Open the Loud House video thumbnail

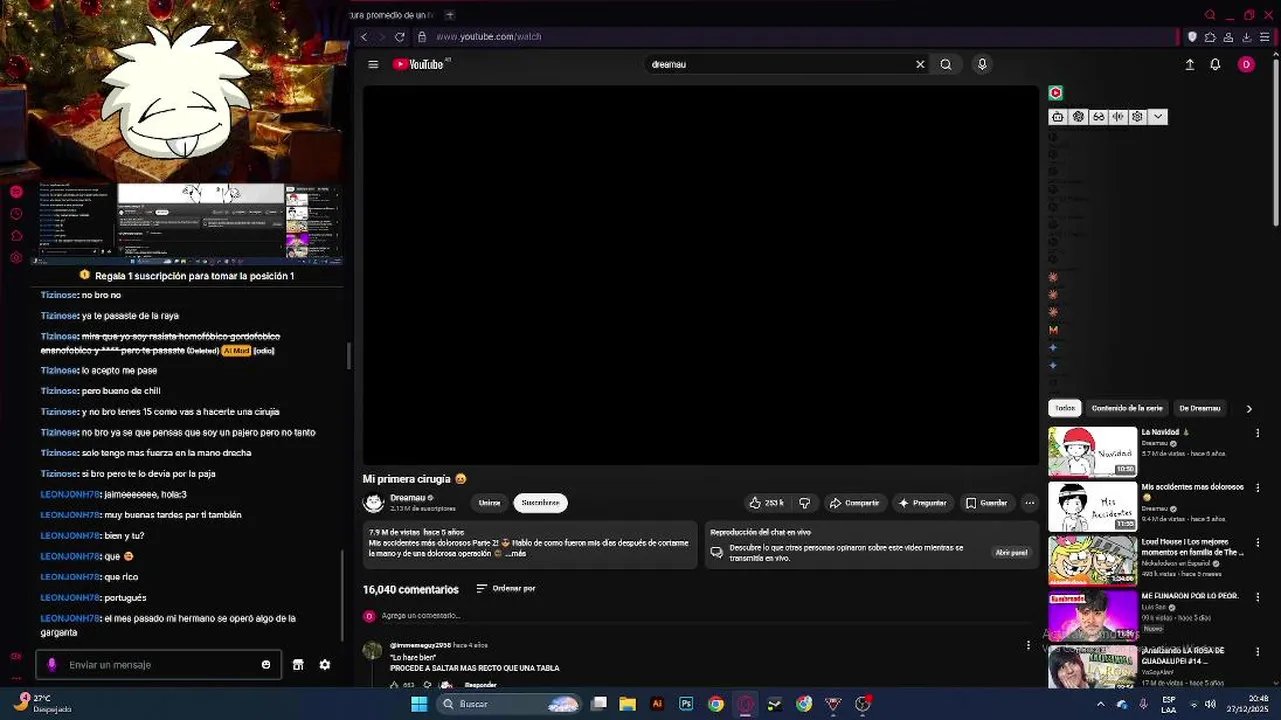[1093, 561]
